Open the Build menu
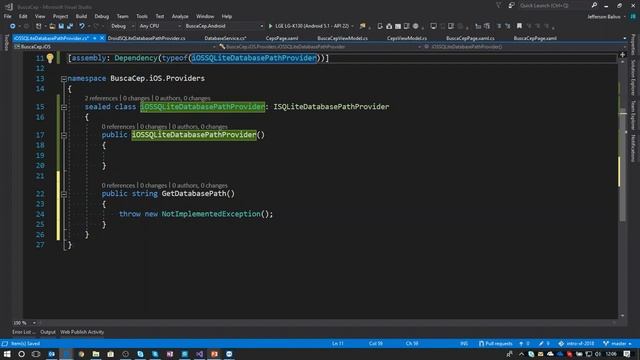This screenshot has width=640, height=360. 81,16
